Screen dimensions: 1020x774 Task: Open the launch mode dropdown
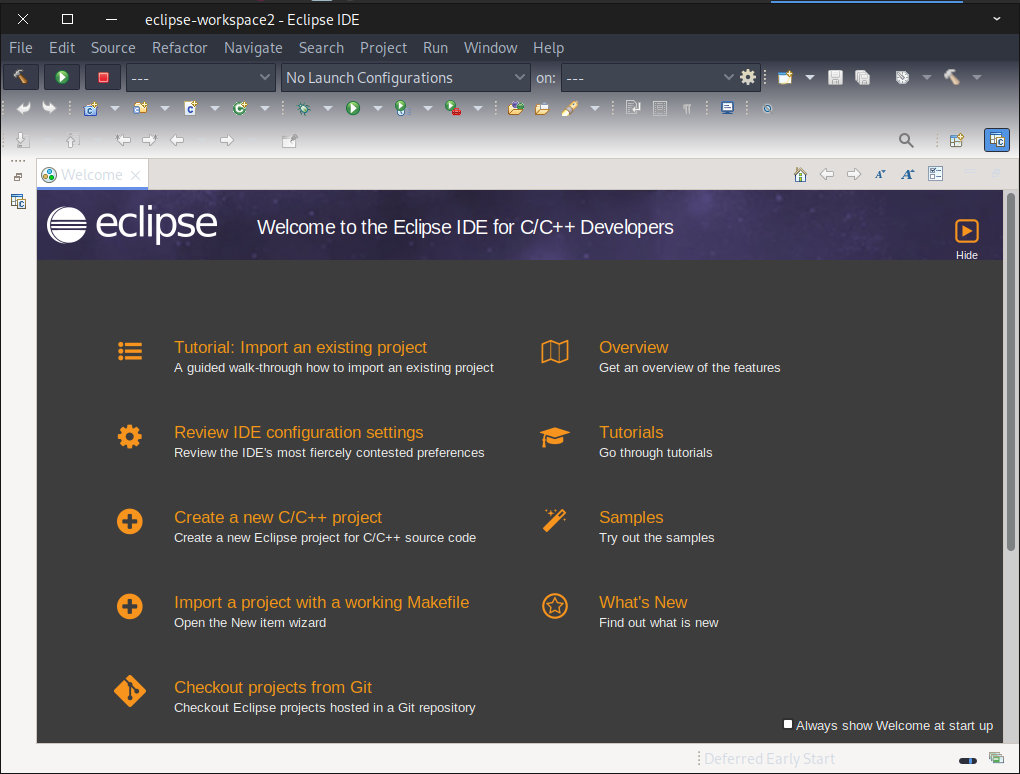pyautogui.click(x=200, y=77)
